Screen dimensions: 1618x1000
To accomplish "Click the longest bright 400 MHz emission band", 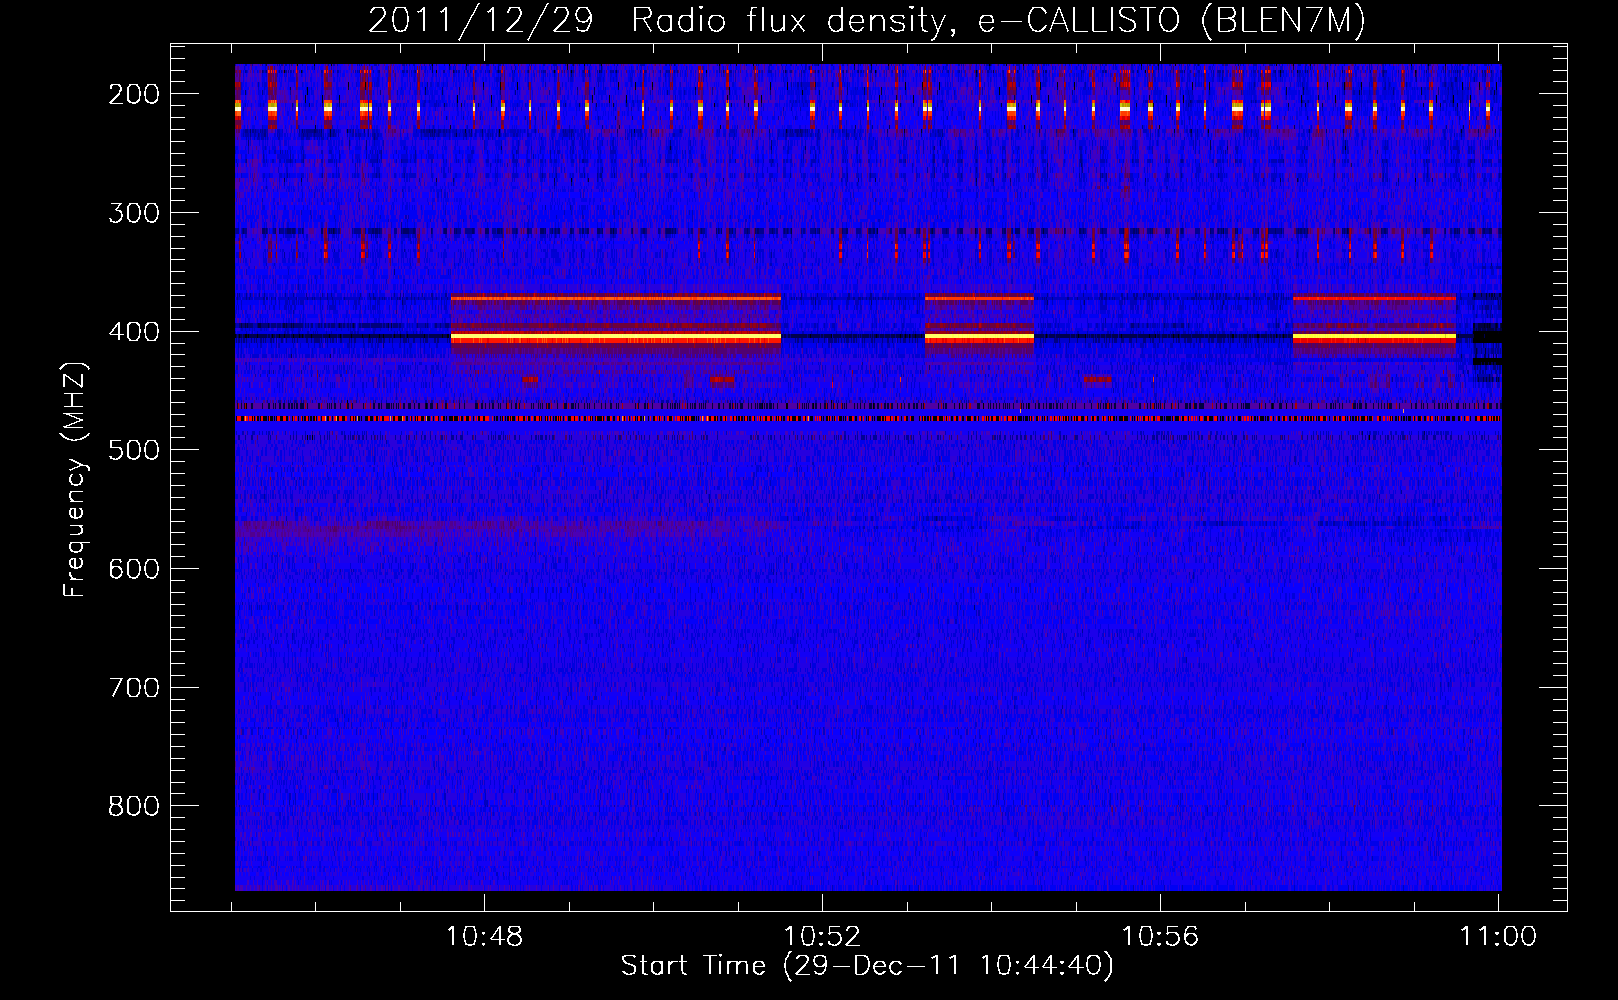I will click(616, 338).
